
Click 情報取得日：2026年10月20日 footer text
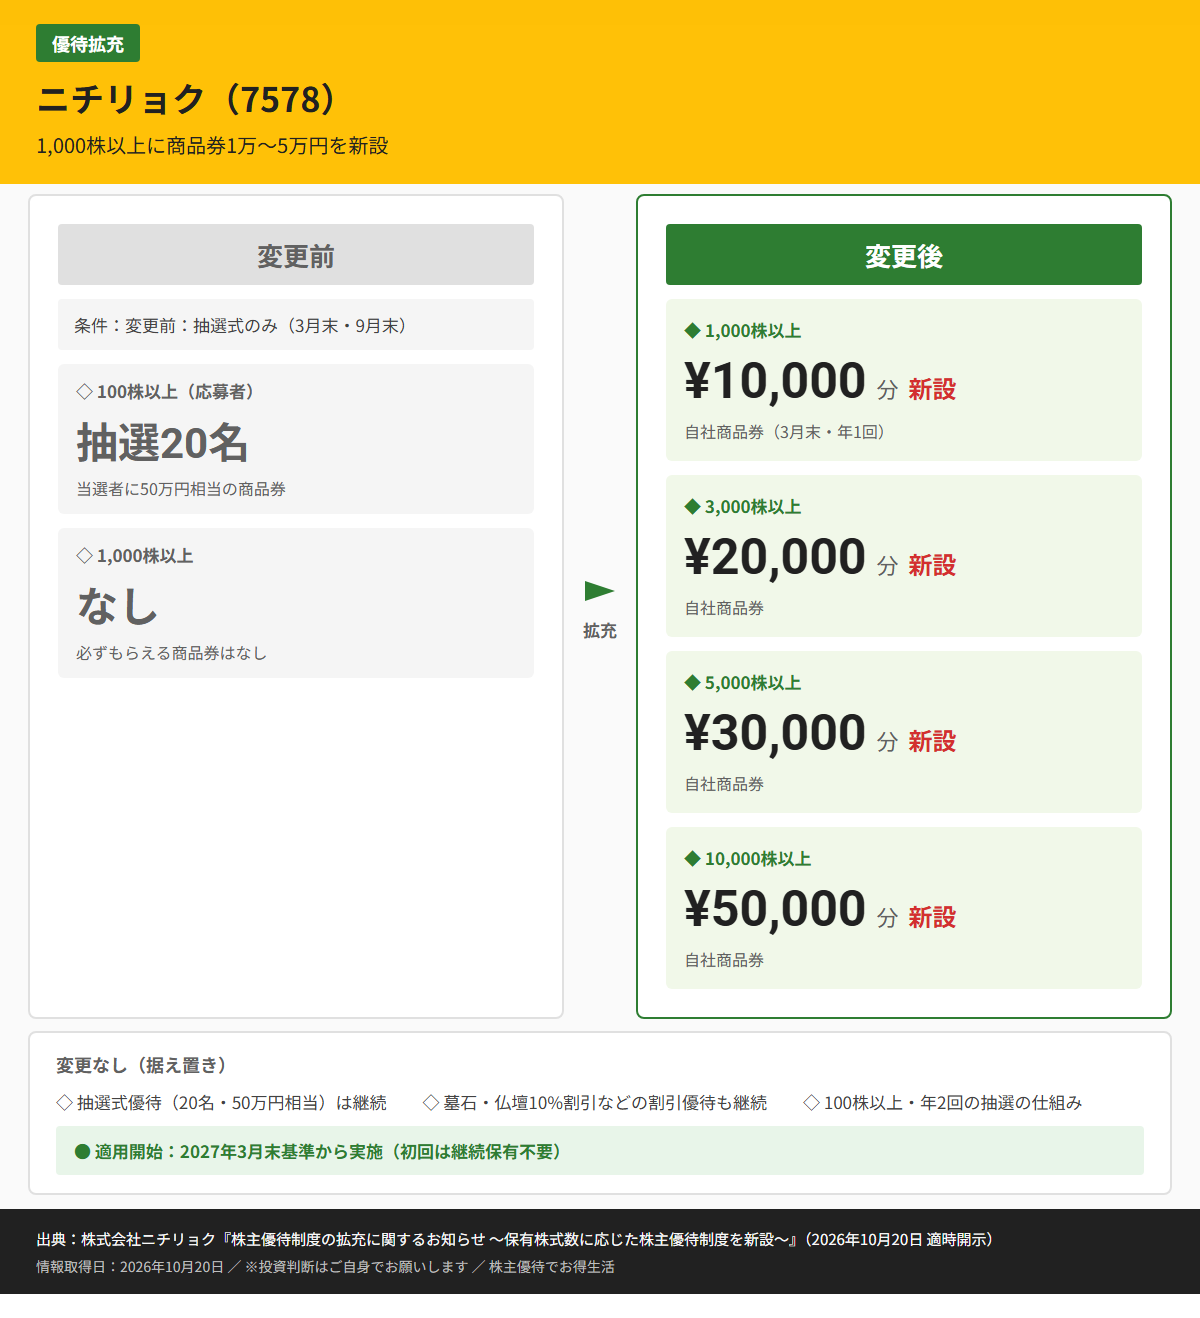coord(130,1267)
